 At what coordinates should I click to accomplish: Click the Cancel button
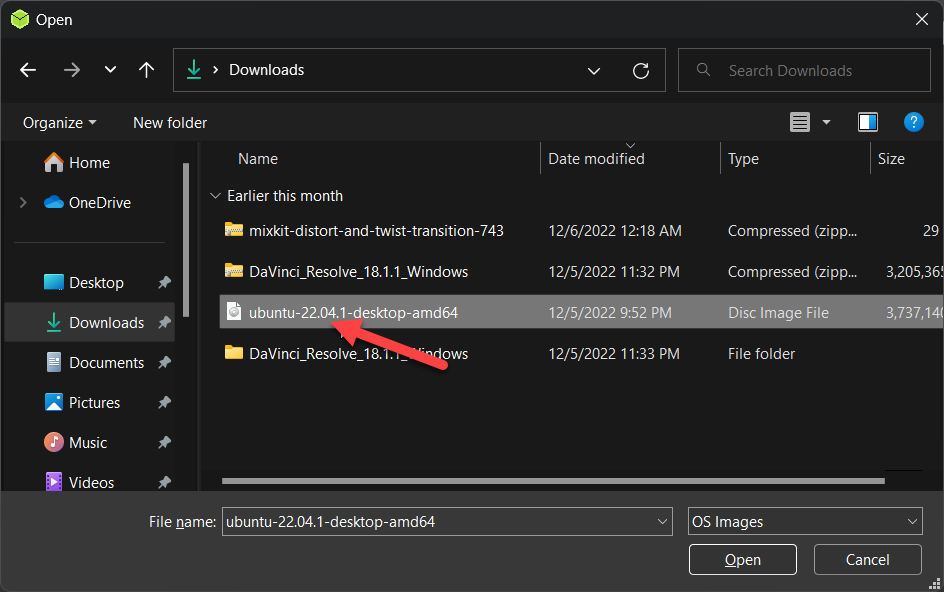pos(867,559)
